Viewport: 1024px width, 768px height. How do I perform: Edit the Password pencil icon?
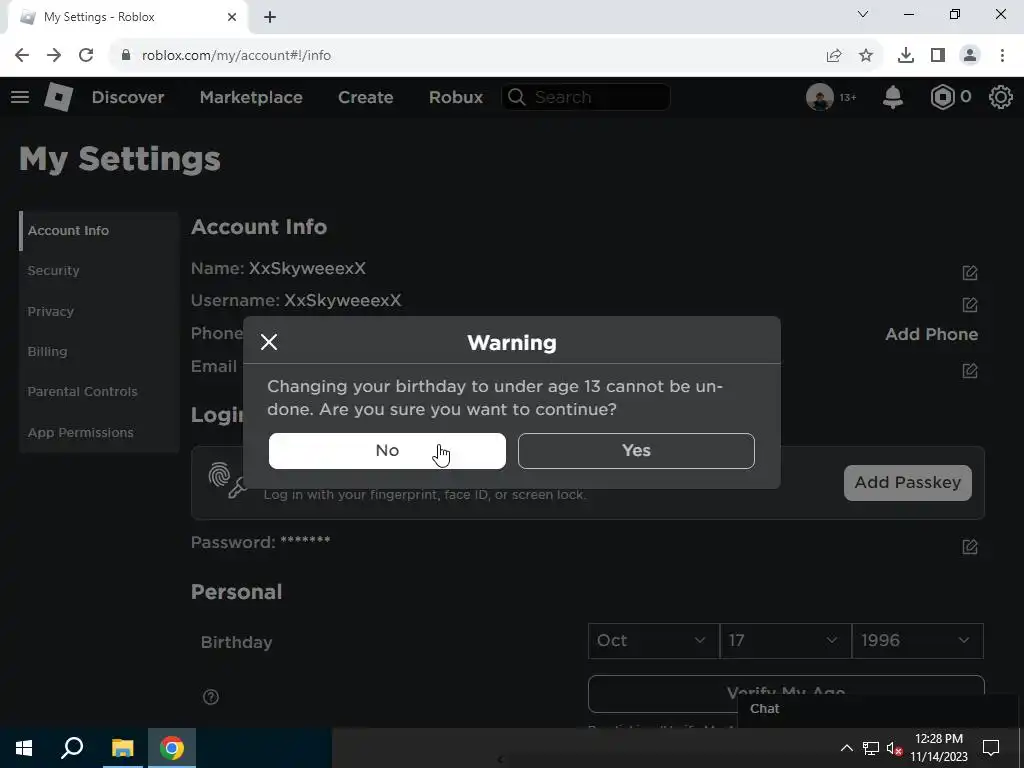(x=970, y=547)
